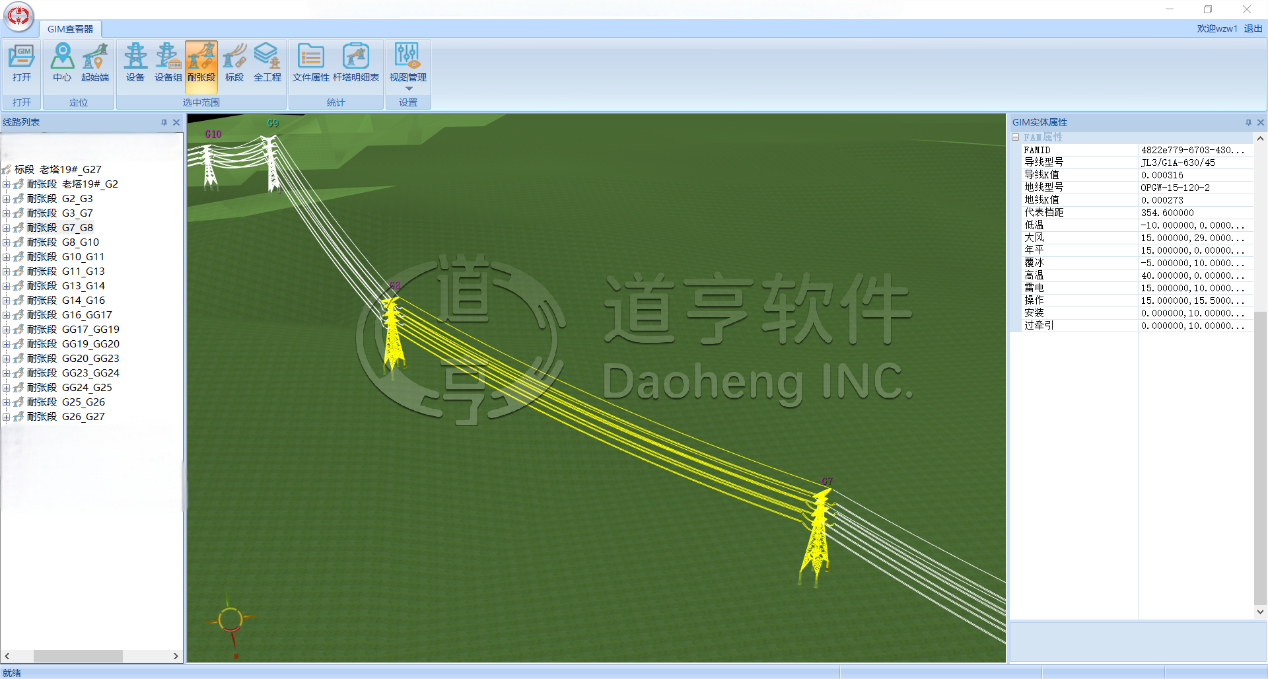This screenshot has width=1268, height=679.
Task: Click the property panel scroll-down arrow
Action: coord(1260,611)
